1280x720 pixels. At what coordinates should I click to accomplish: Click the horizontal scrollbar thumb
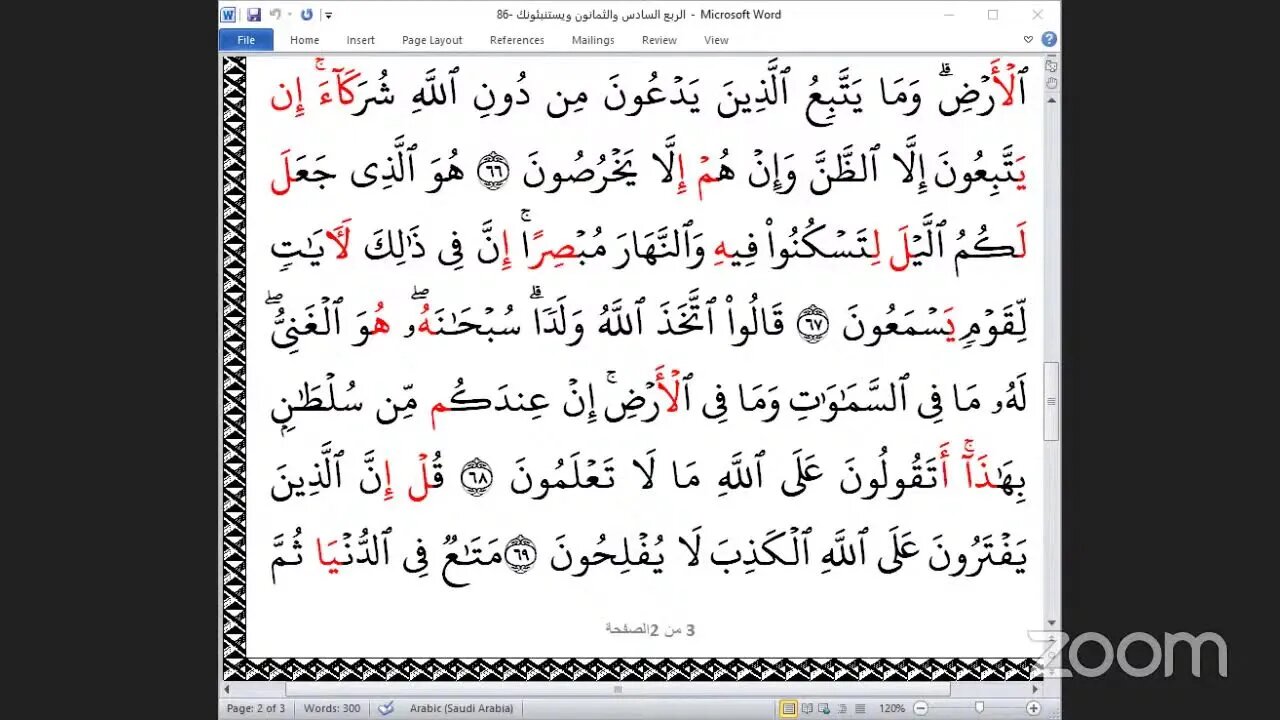click(x=618, y=689)
